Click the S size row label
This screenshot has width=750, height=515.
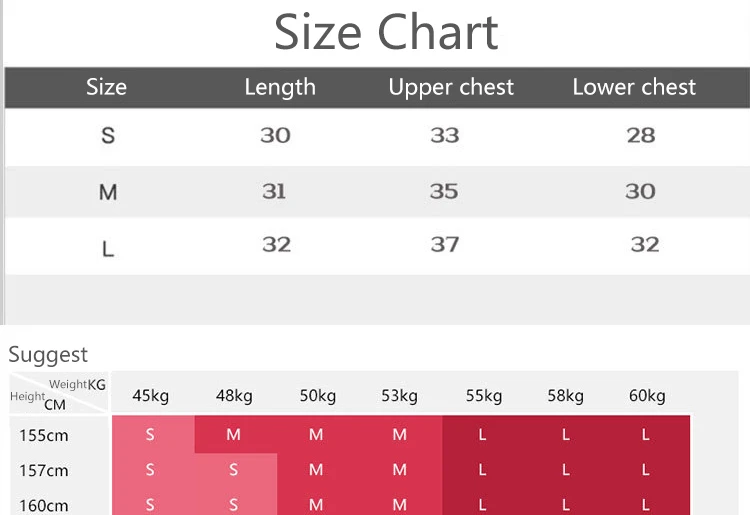[x=108, y=136]
